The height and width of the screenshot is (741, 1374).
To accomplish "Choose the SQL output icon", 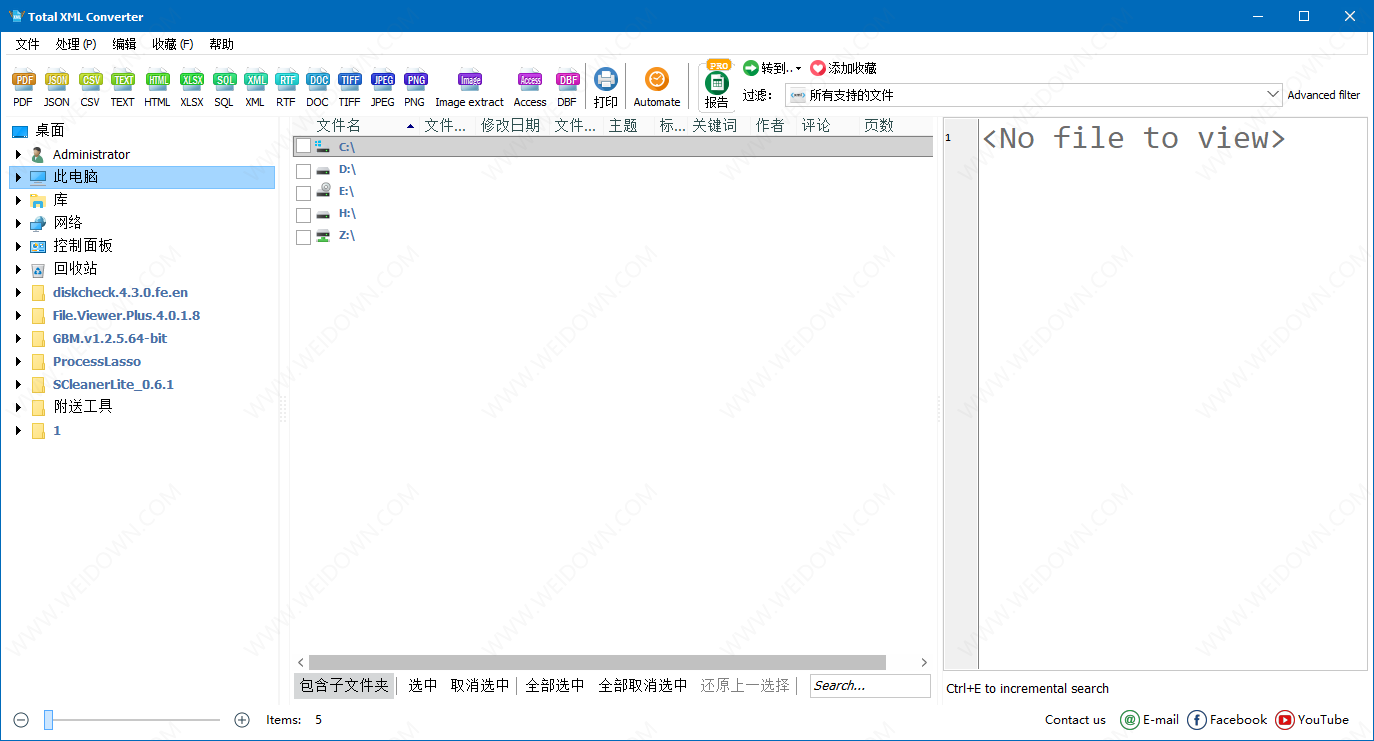I will [224, 81].
